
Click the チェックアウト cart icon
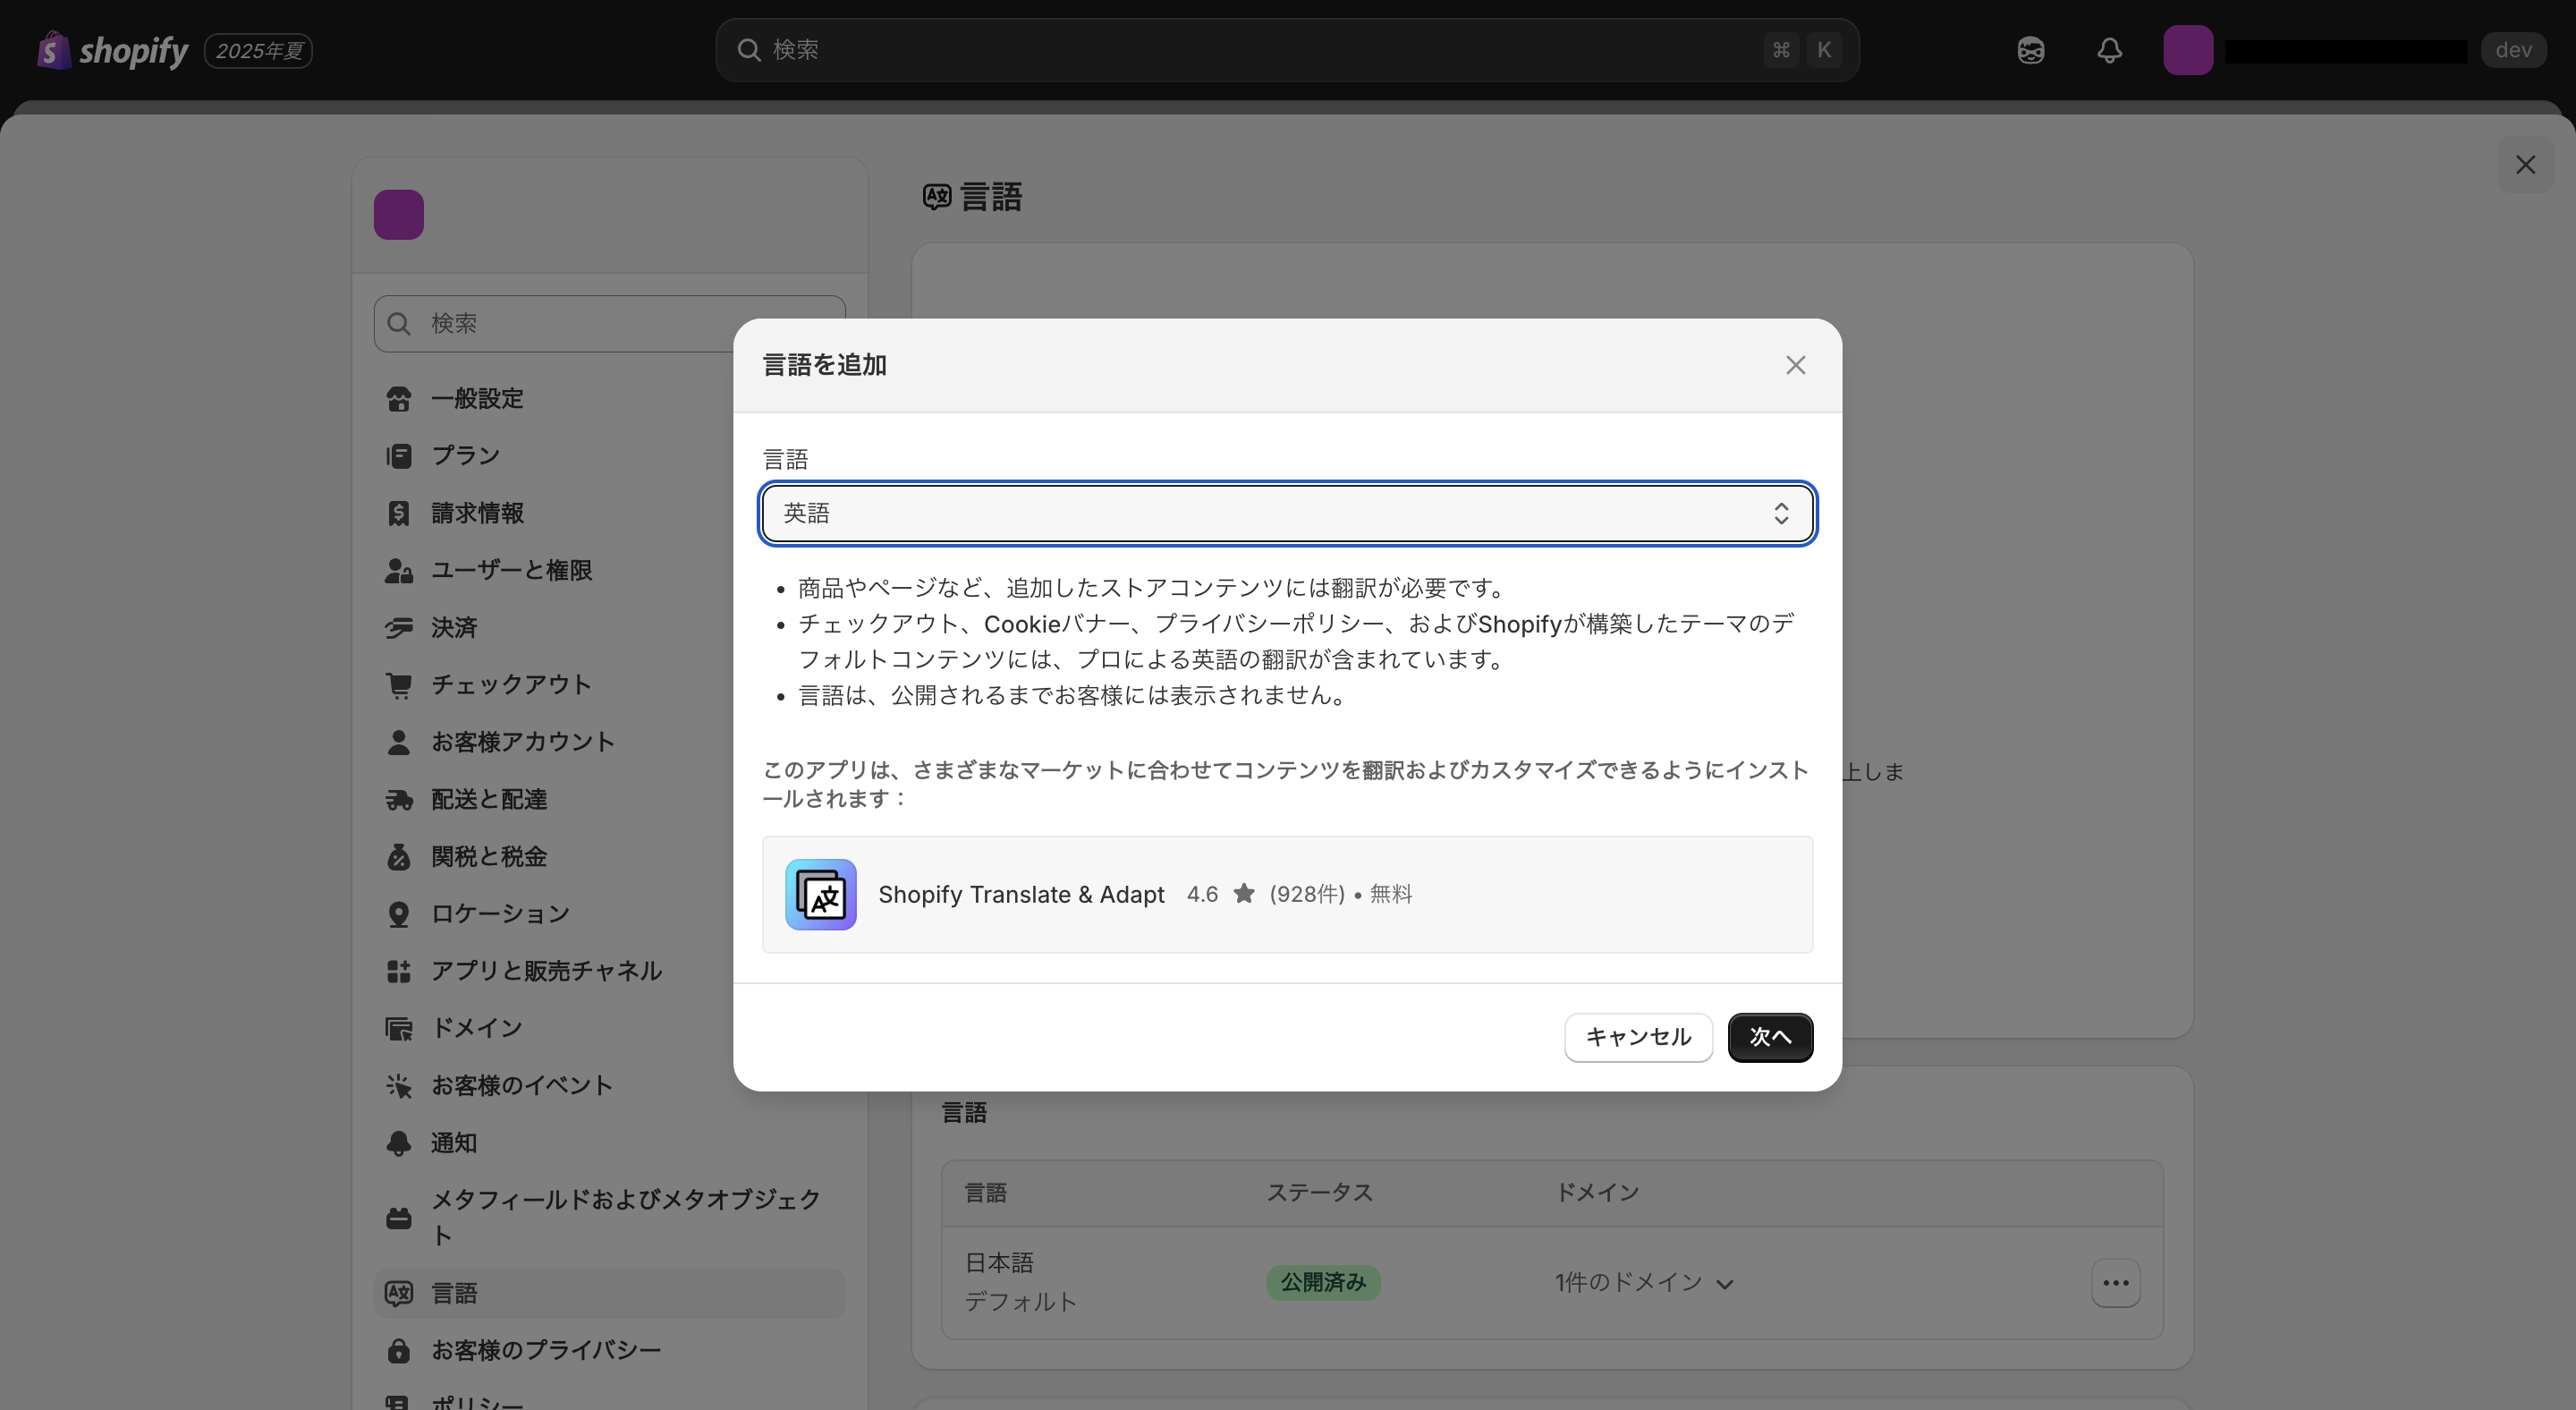(x=398, y=684)
